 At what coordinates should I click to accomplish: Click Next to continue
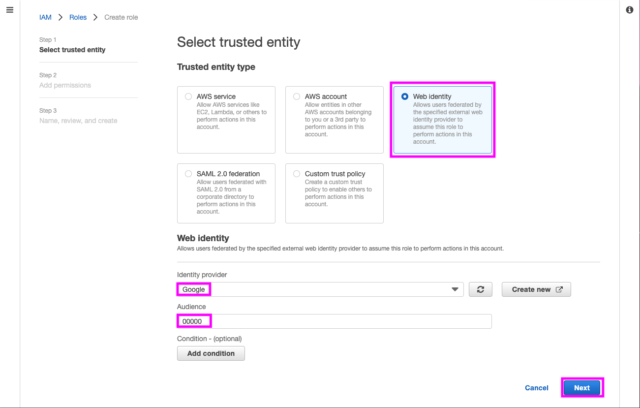point(582,388)
